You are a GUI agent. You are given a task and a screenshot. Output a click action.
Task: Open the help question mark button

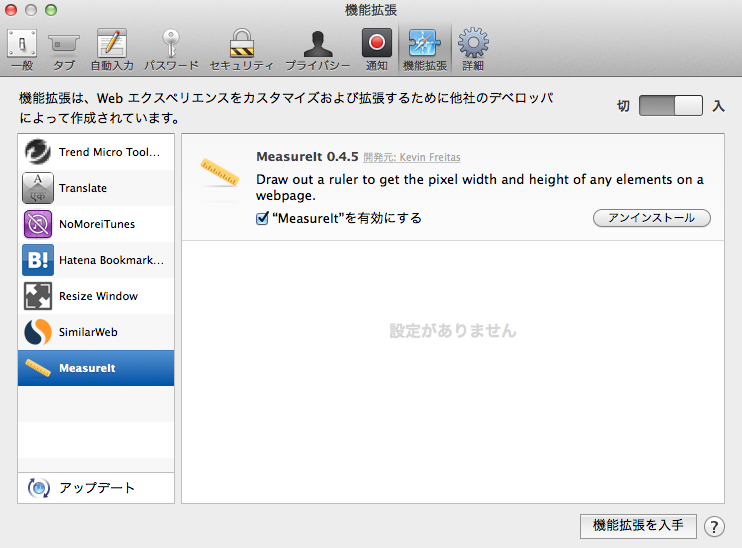(714, 526)
